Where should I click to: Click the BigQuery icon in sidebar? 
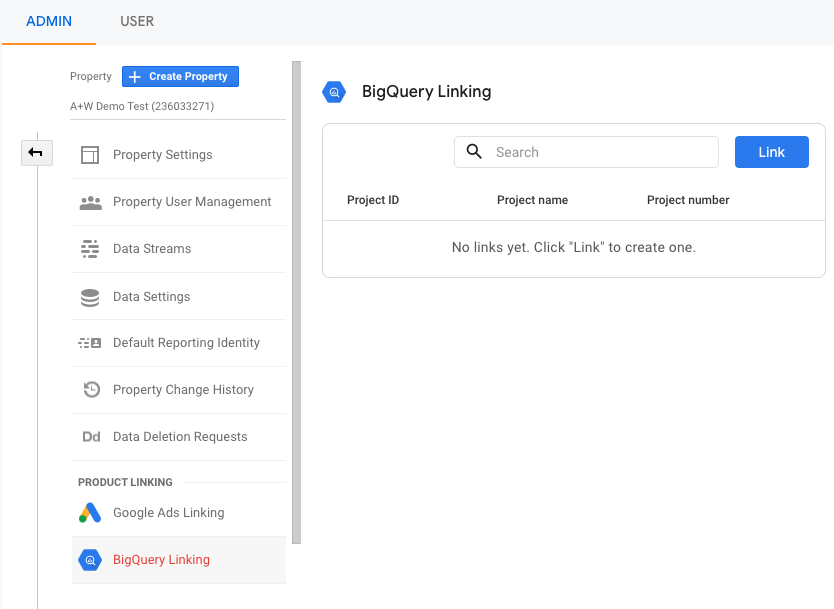tap(90, 560)
